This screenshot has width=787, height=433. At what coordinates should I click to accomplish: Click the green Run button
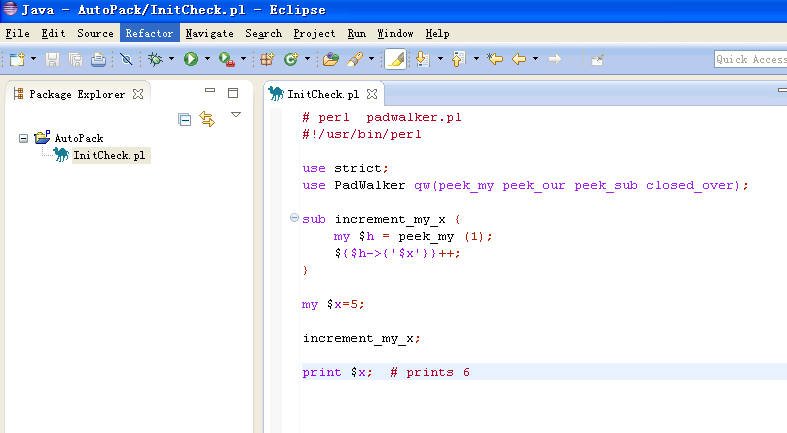[x=191, y=60]
